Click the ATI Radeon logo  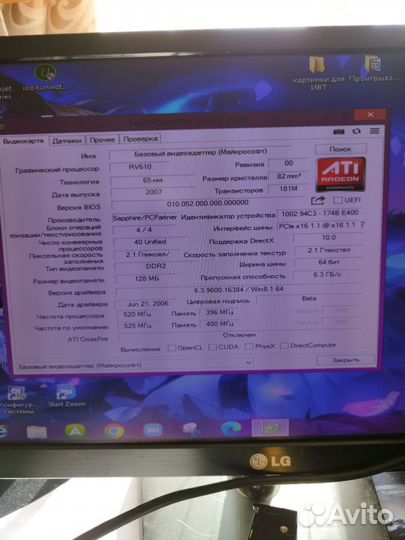(x=341, y=174)
